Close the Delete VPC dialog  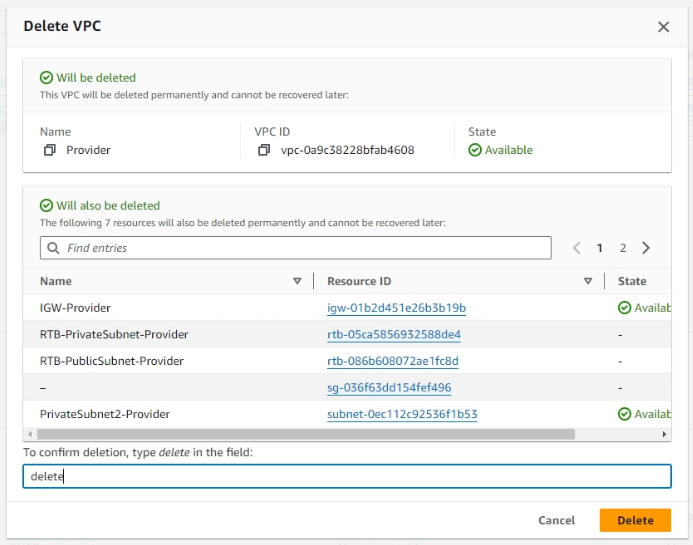click(x=663, y=27)
